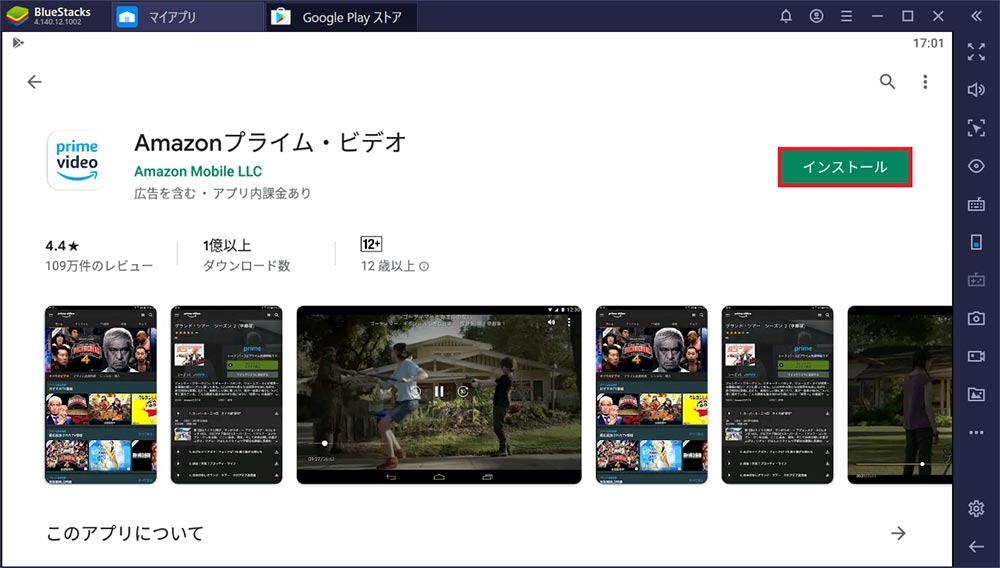Open Play Store search
1000x568 pixels.
[887, 82]
